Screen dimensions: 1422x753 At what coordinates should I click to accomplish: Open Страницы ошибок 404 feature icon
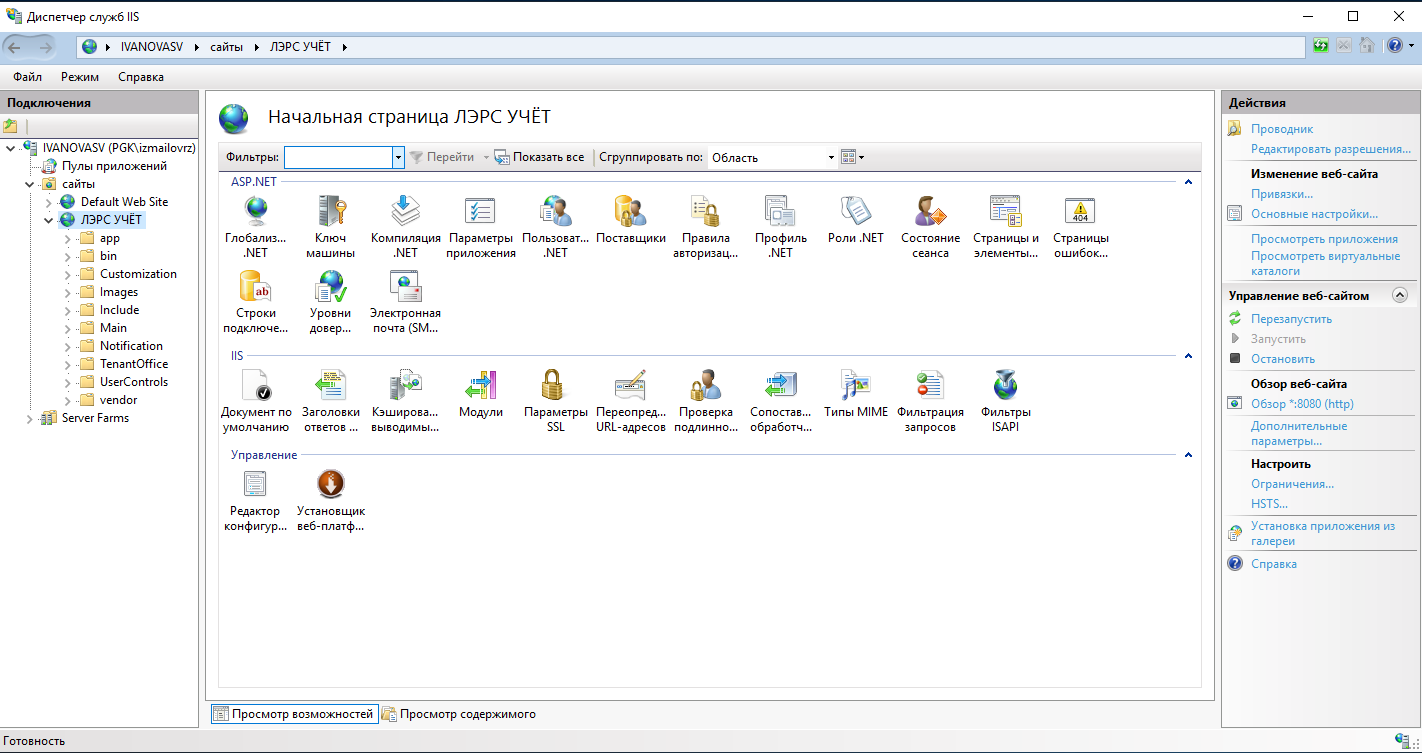tap(1081, 211)
